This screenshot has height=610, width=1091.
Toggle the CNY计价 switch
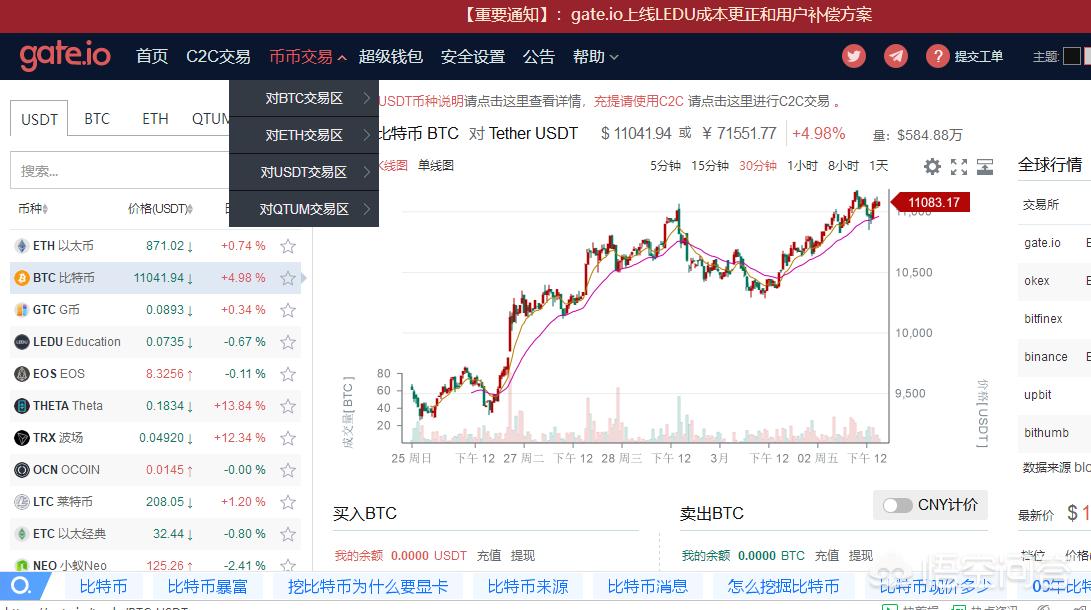(x=898, y=505)
